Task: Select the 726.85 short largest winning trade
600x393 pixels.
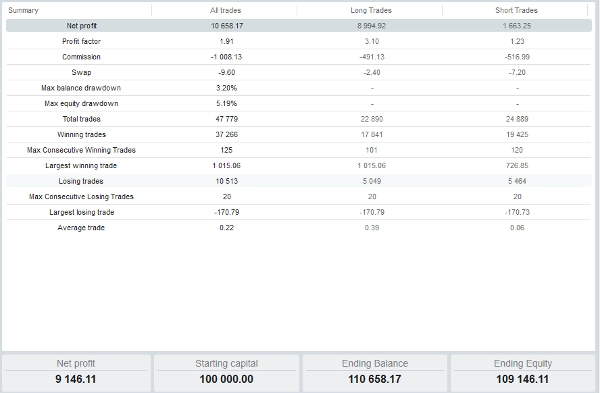Action: click(517, 165)
